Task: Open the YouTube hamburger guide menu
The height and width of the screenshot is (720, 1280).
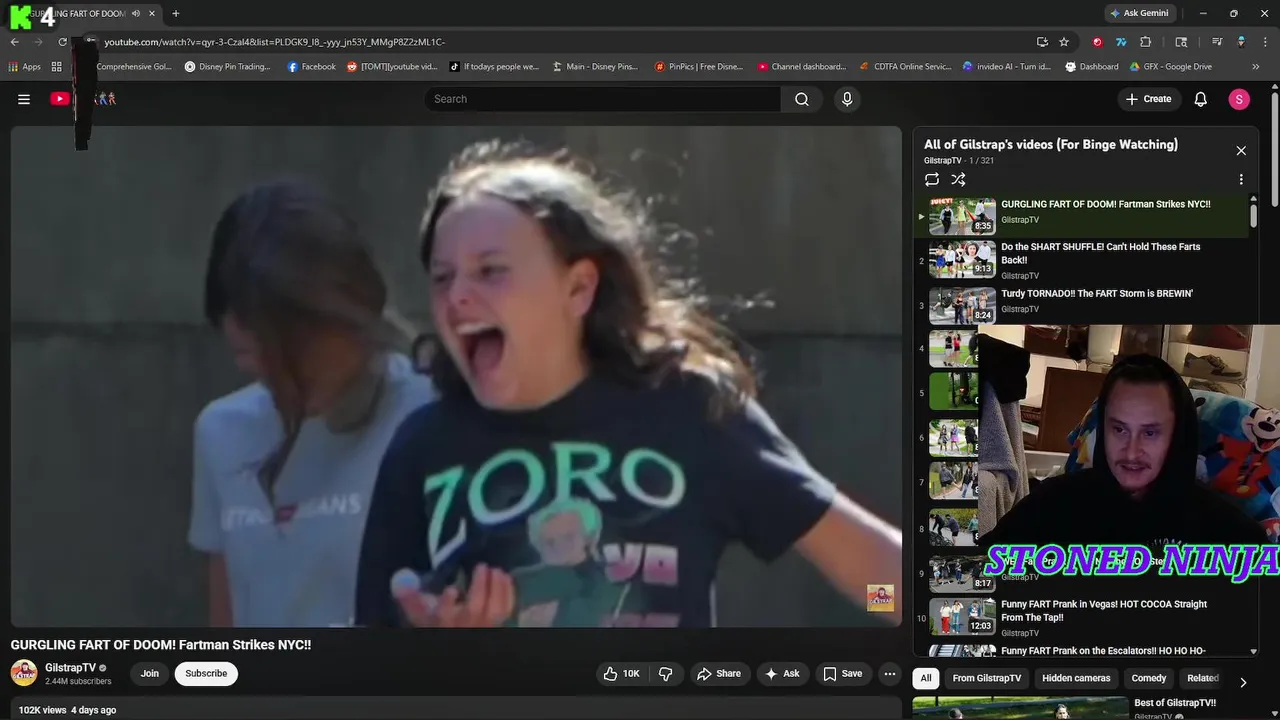Action: 24,99
